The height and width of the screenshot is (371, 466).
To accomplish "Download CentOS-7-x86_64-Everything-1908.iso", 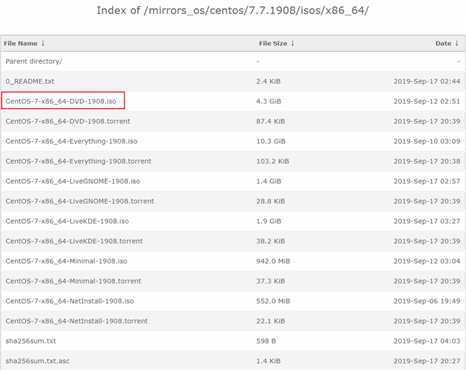I will [x=71, y=141].
